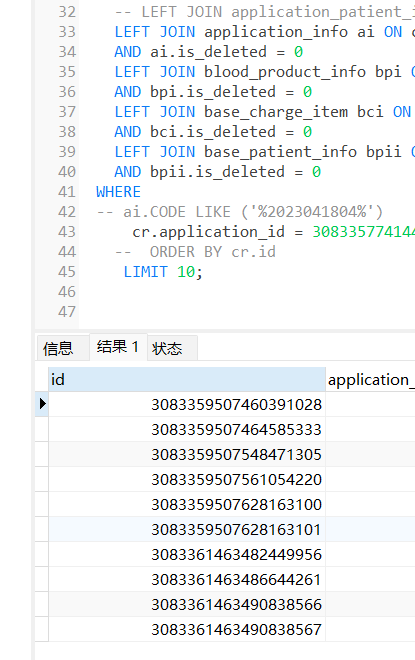This screenshot has height=660, width=415.
Task: Click the LEFT JOIN blood_product_info line
Action: click(264, 72)
